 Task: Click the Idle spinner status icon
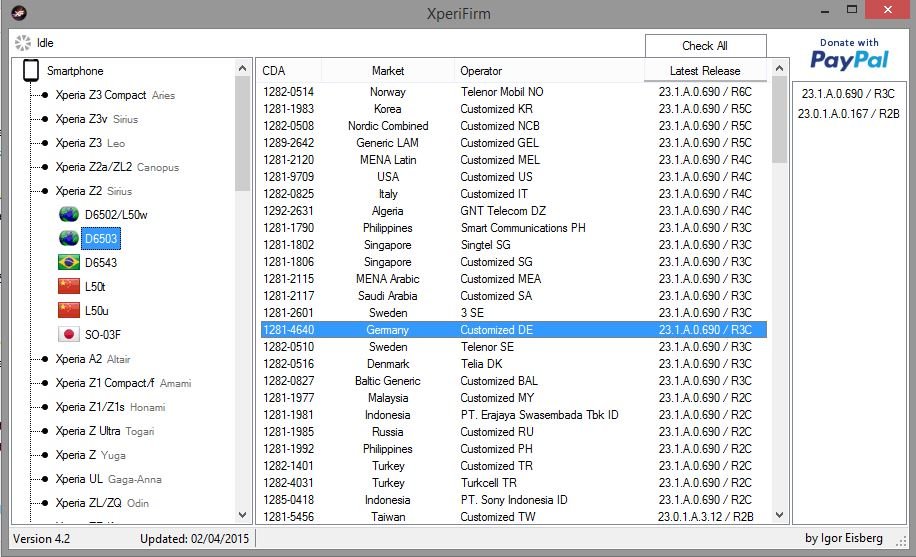[23, 43]
